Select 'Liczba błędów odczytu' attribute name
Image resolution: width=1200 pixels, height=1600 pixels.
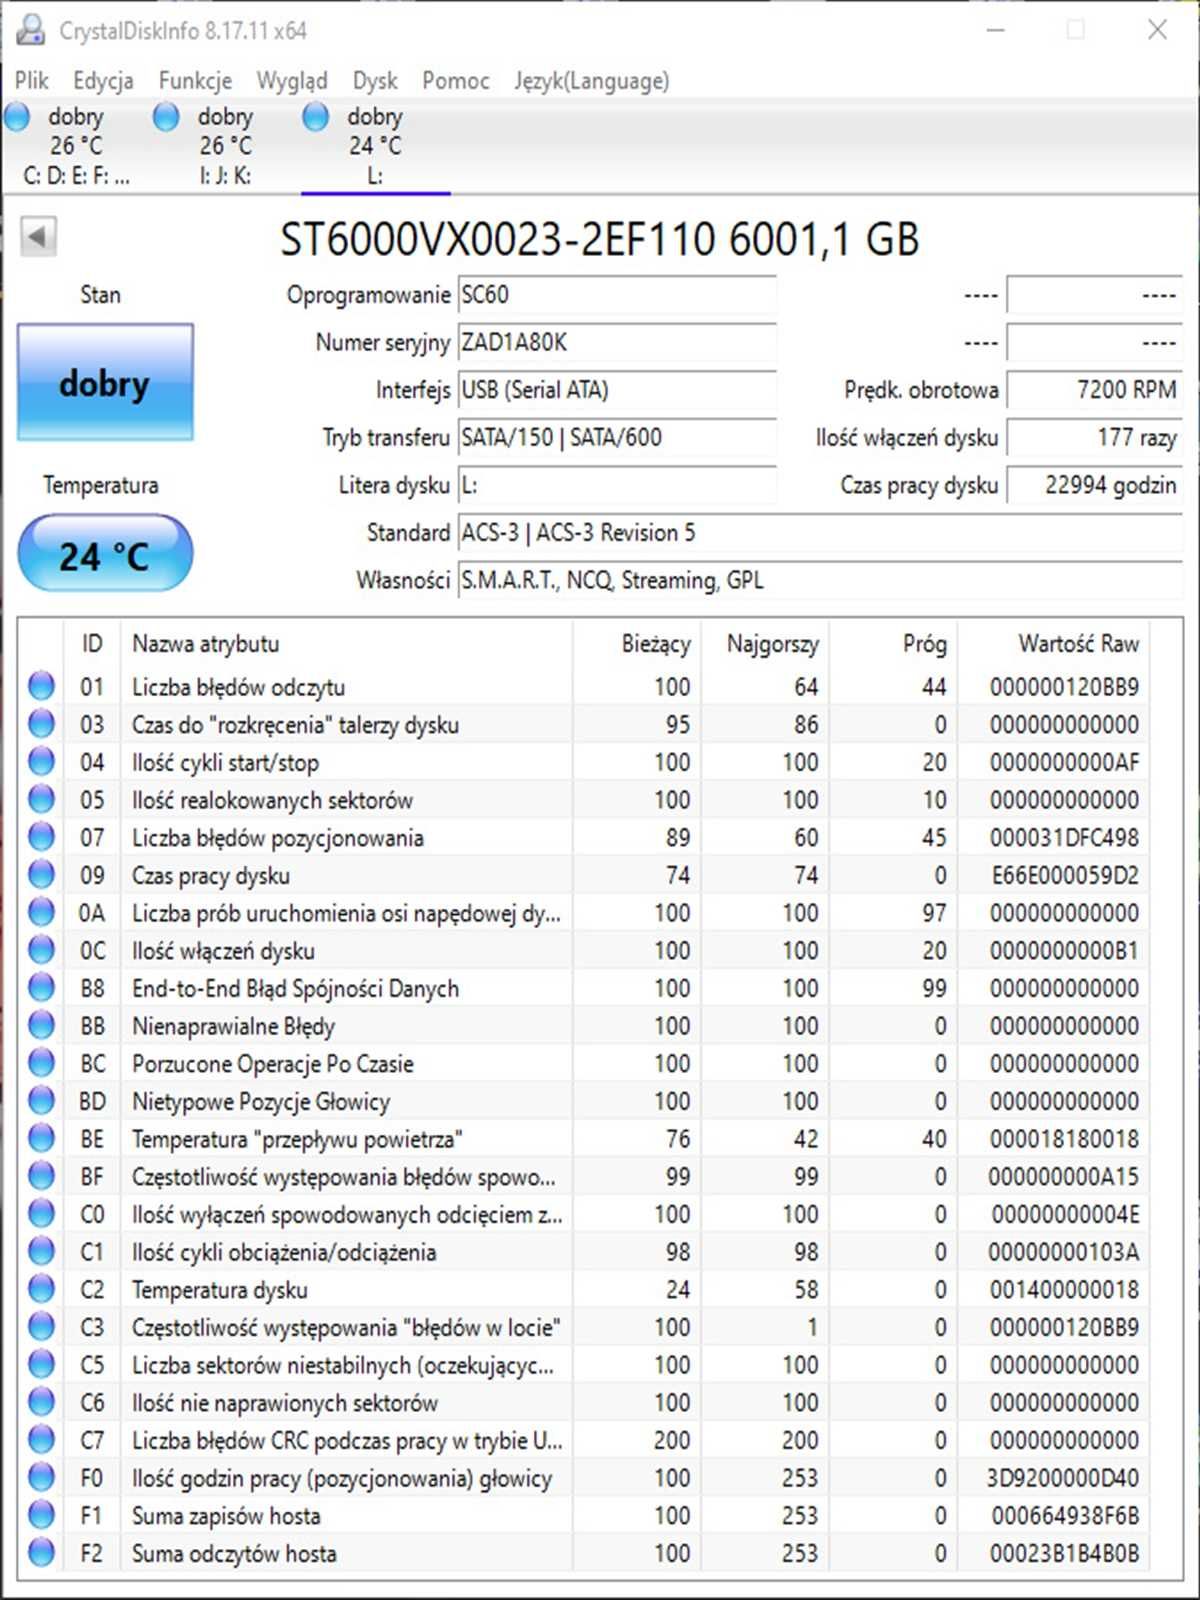[x=239, y=687]
